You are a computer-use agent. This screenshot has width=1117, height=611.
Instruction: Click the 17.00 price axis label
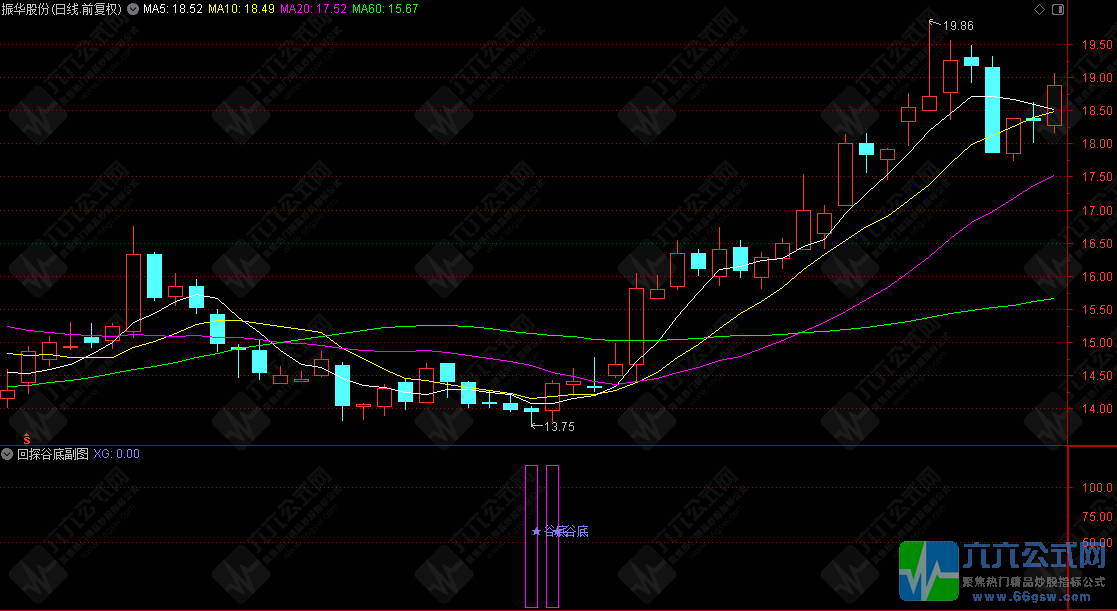(1097, 210)
